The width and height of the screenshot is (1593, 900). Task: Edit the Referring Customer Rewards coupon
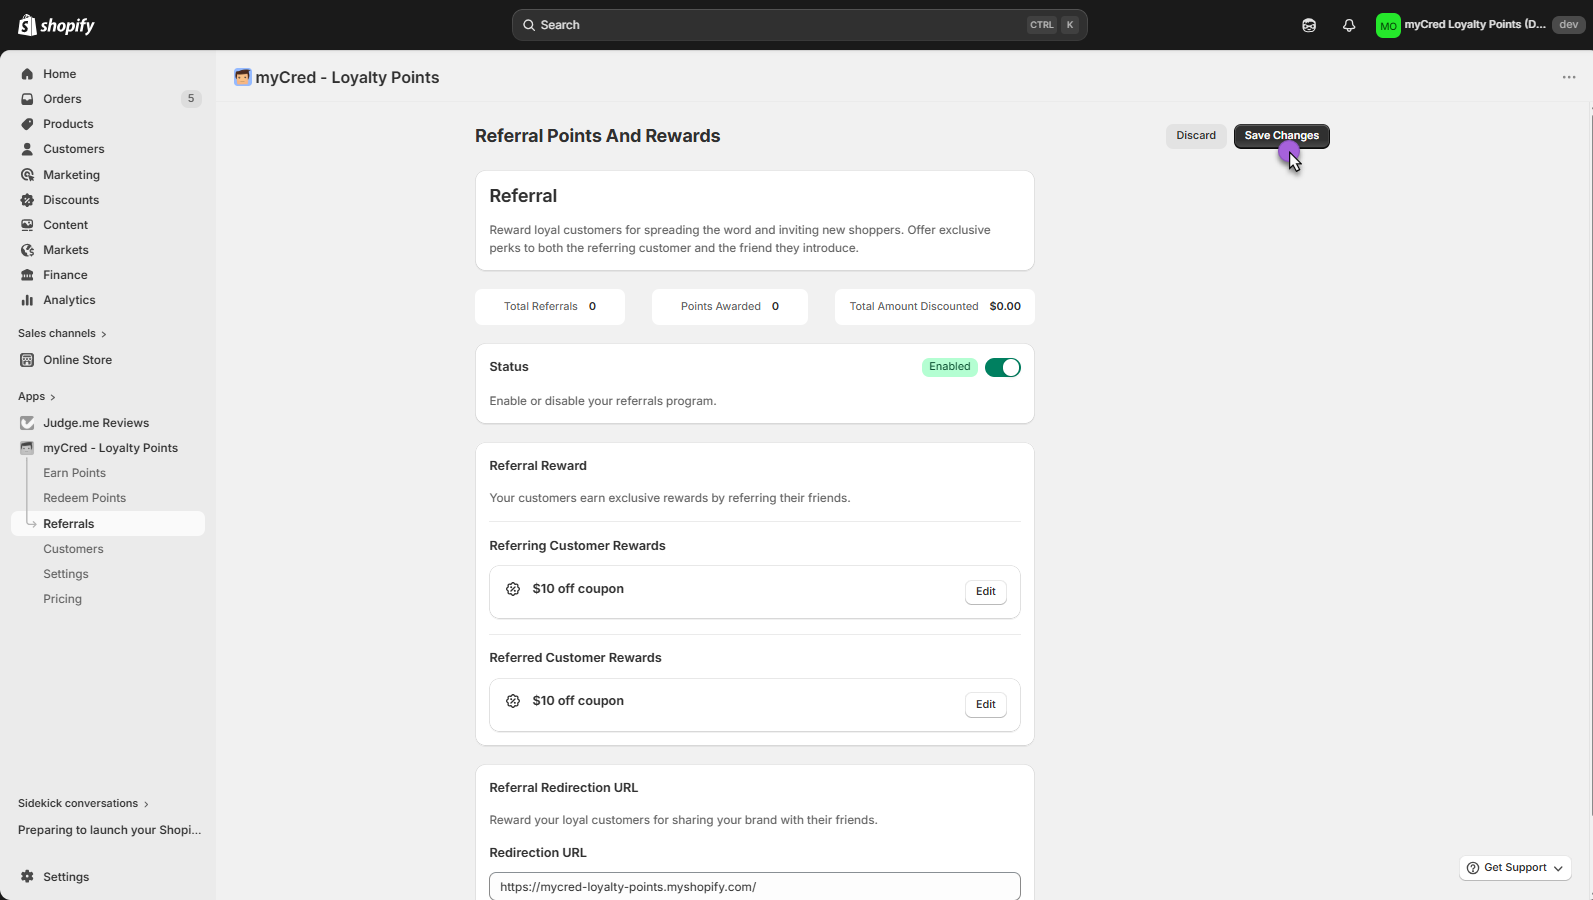click(x=985, y=592)
